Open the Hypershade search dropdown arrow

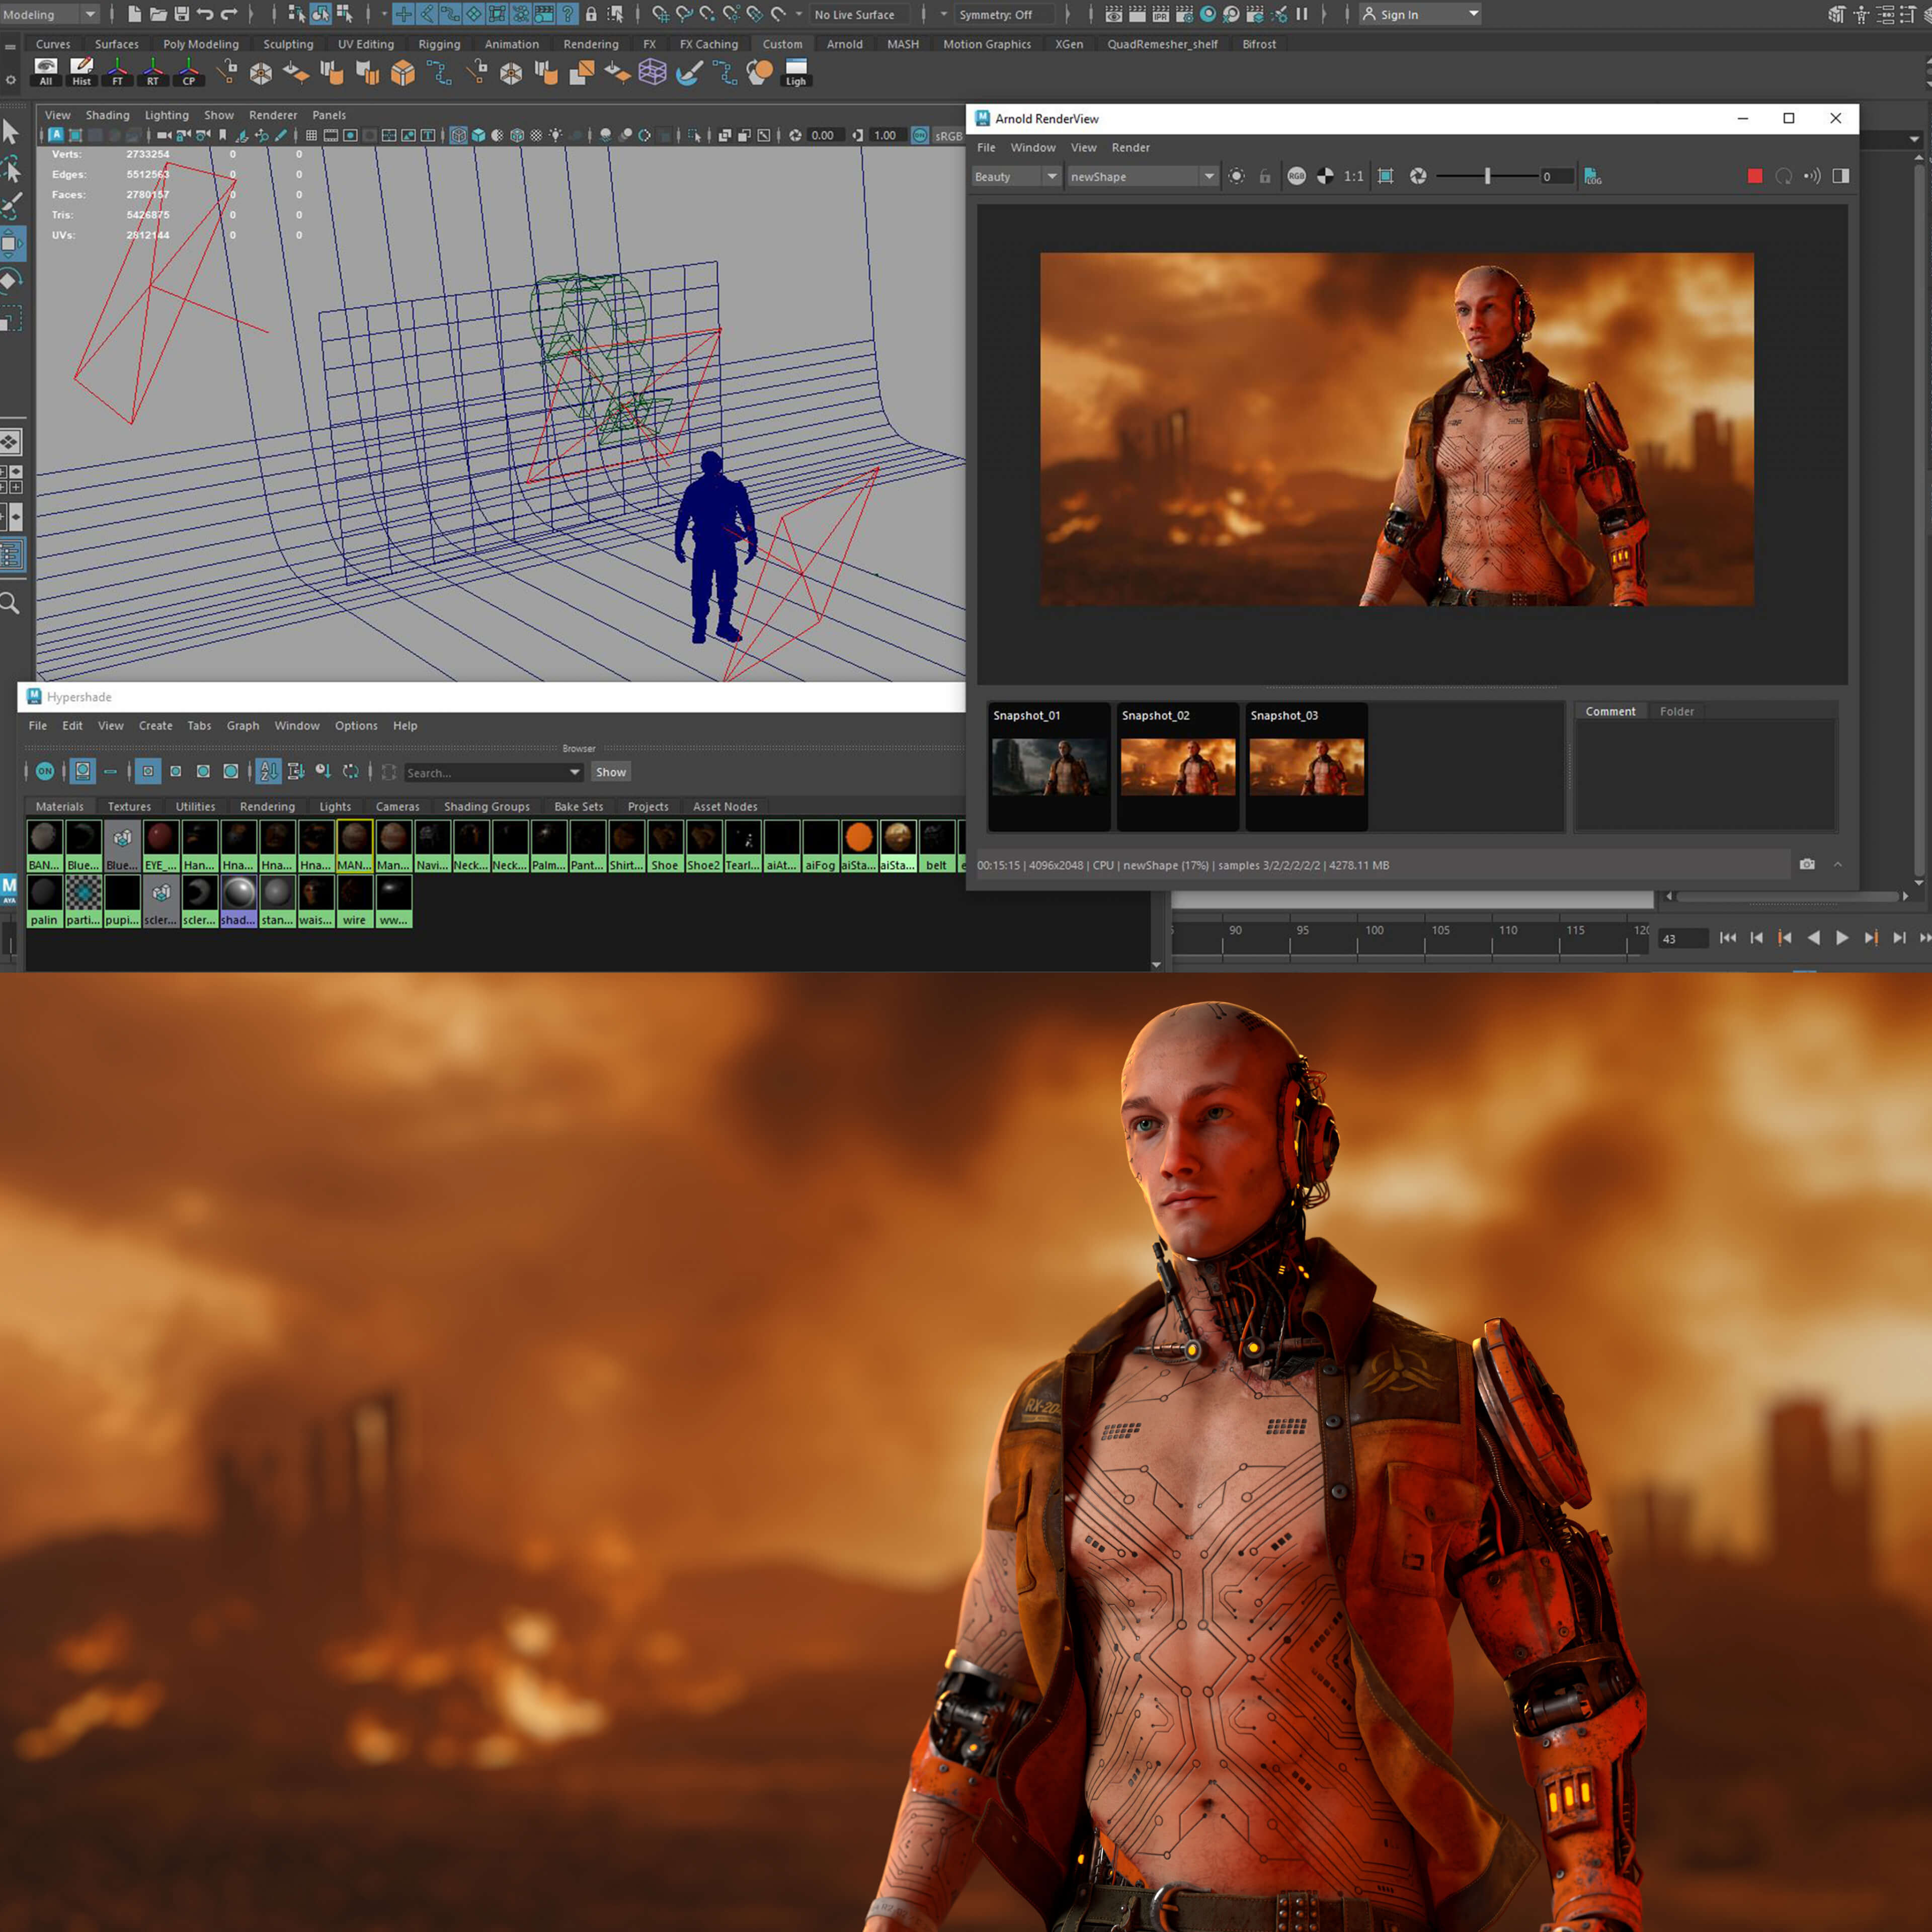click(x=574, y=772)
